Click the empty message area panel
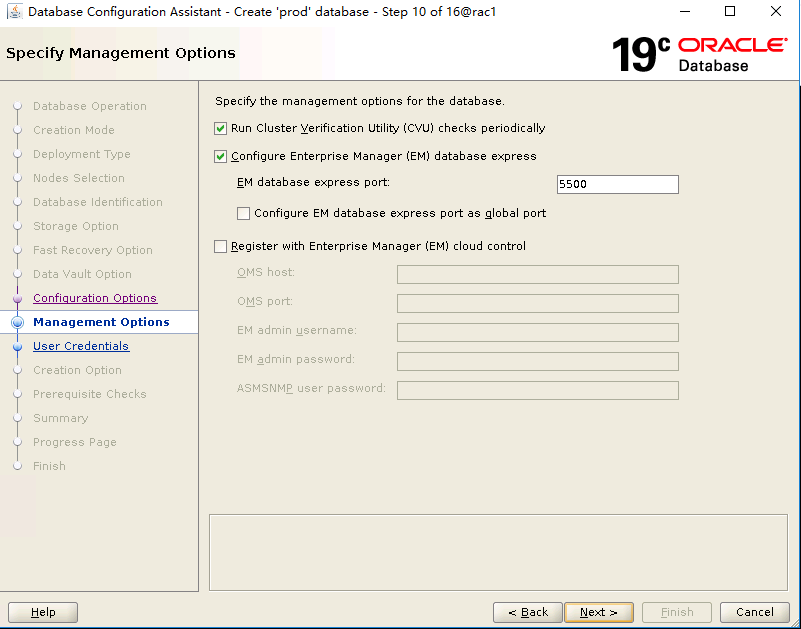The width and height of the screenshot is (801, 629). 499,552
